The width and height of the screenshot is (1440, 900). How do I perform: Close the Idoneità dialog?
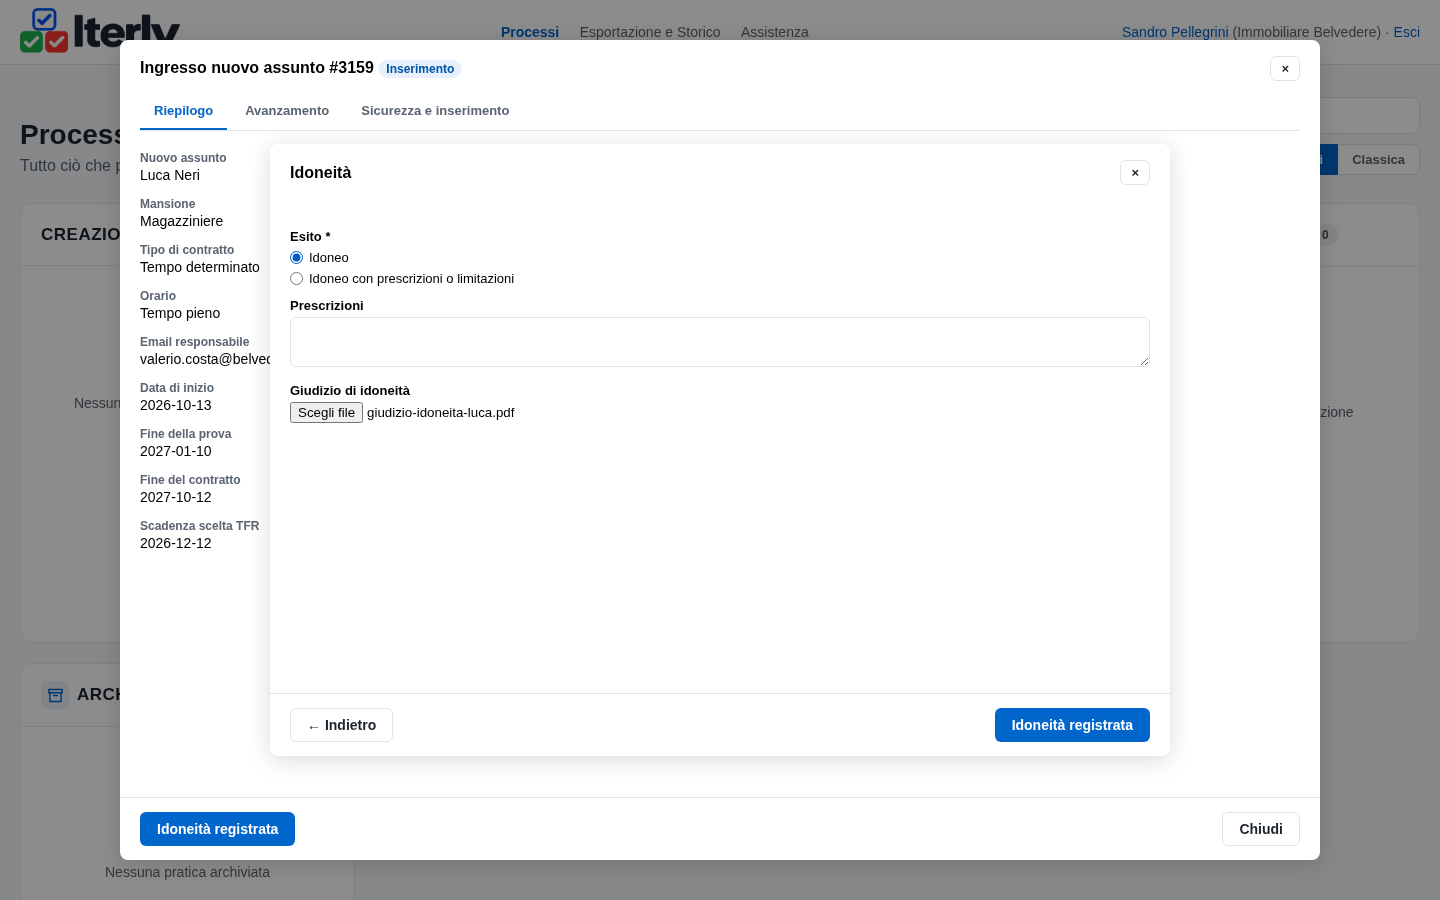click(x=1135, y=173)
